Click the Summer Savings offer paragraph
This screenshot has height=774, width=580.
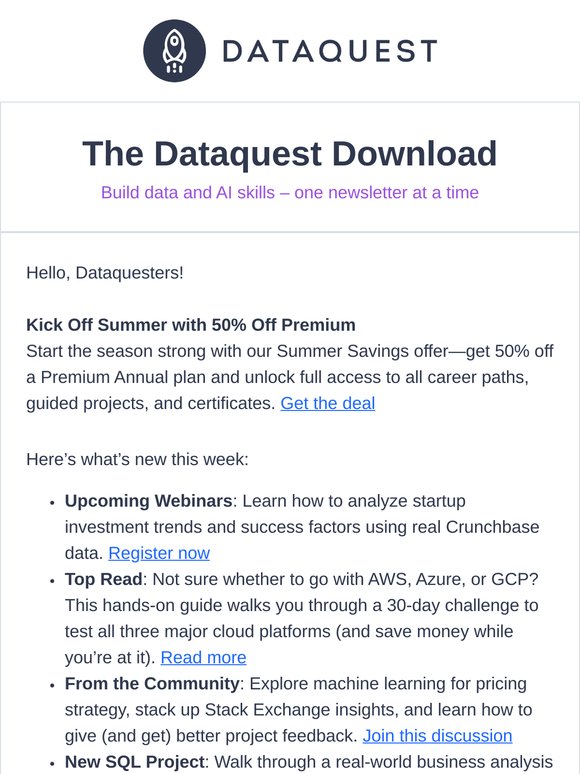pyautogui.click(x=290, y=377)
